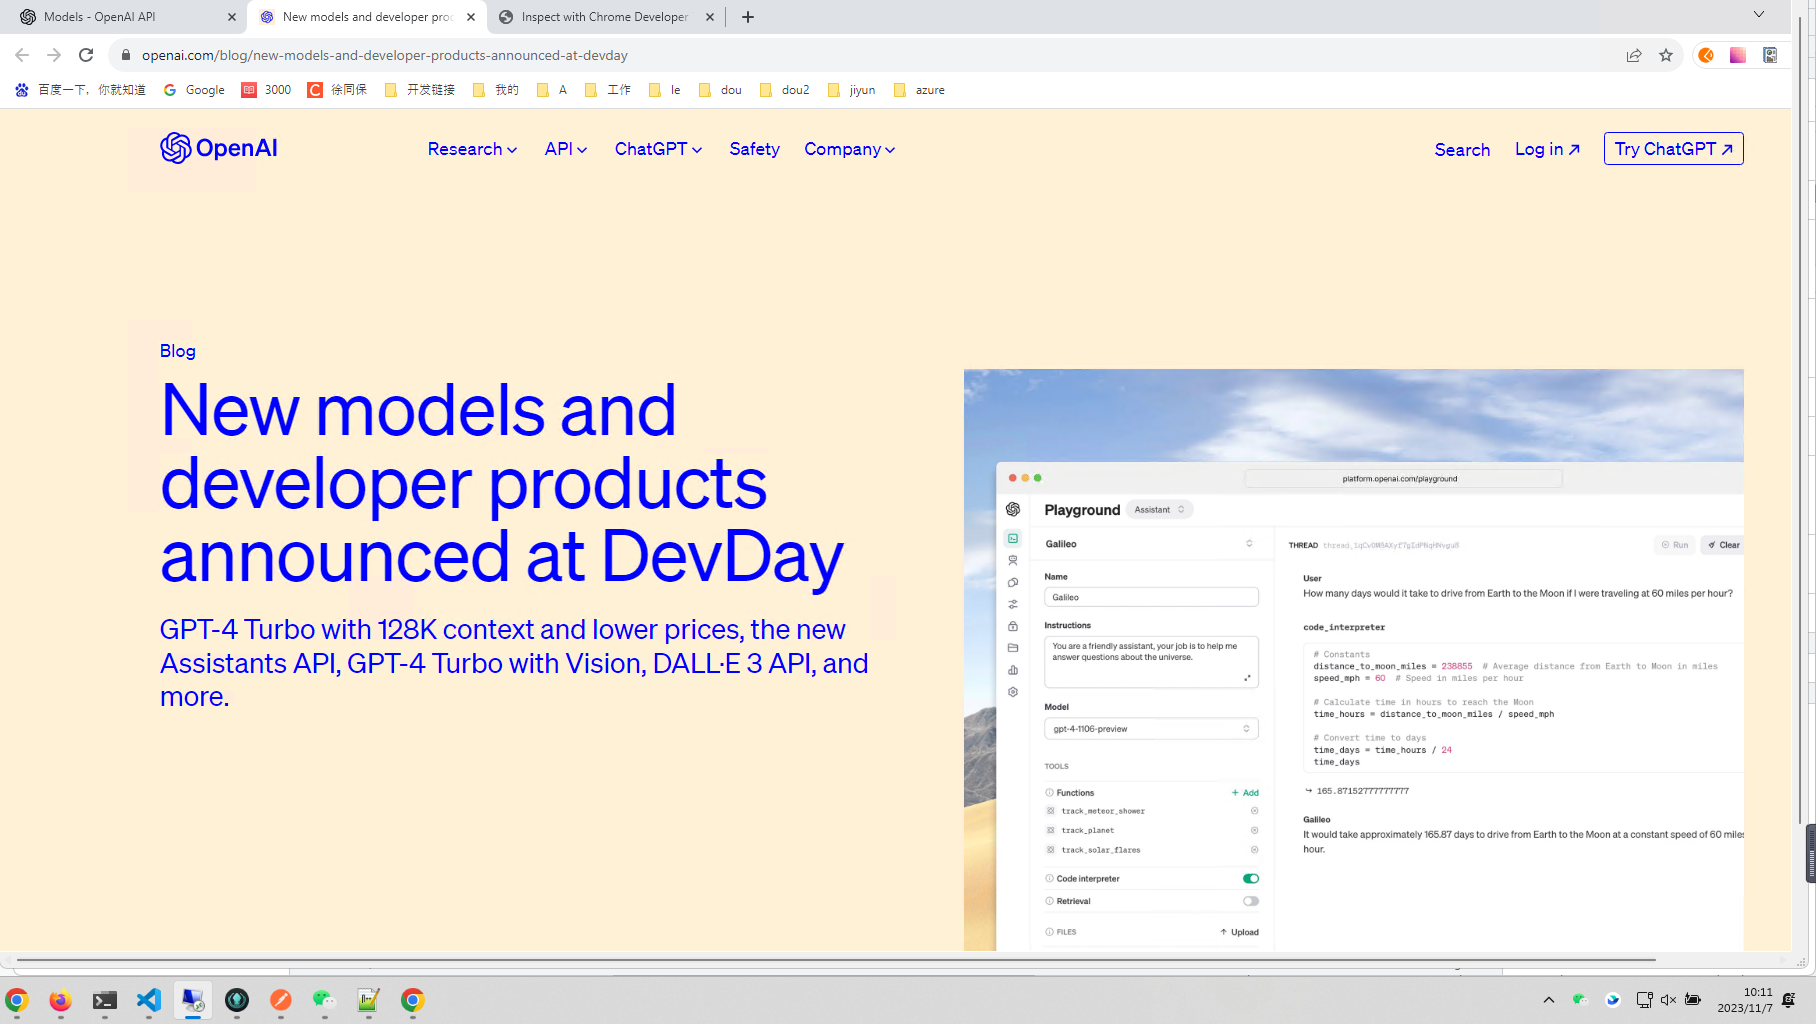Image resolution: width=1816 pixels, height=1024 pixels.
Task: Open the remote desktop app in the taskbar
Action: [x=193, y=1000]
